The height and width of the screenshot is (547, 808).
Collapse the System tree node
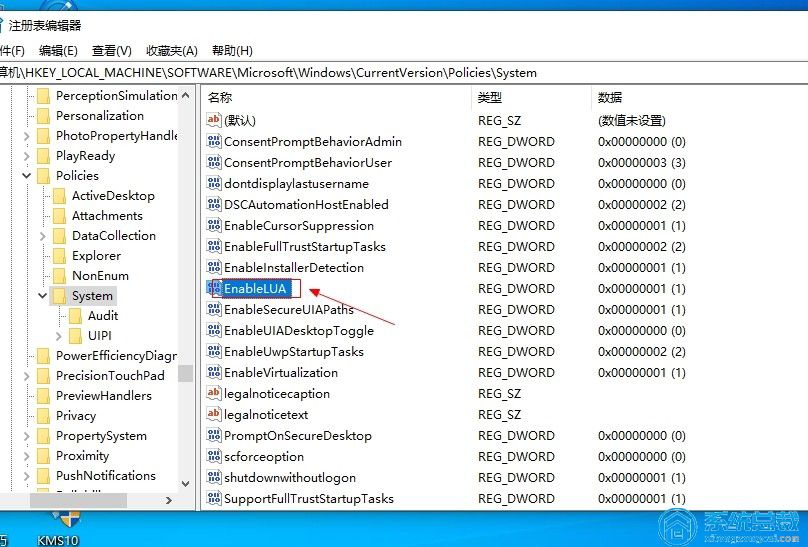[43, 296]
